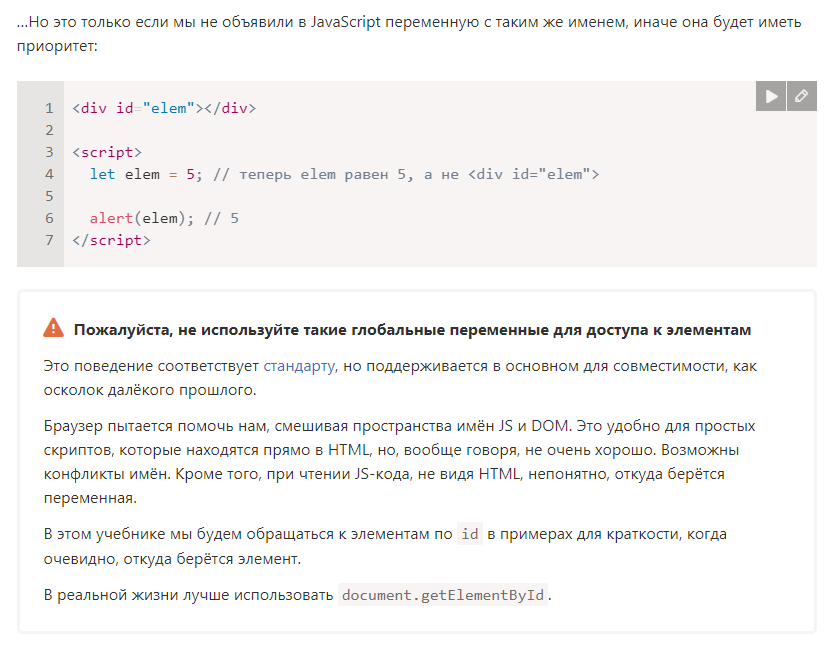The image size is (825, 645).
Task: Click the text "В реальной жизни лучше использовать"
Action: point(188,595)
